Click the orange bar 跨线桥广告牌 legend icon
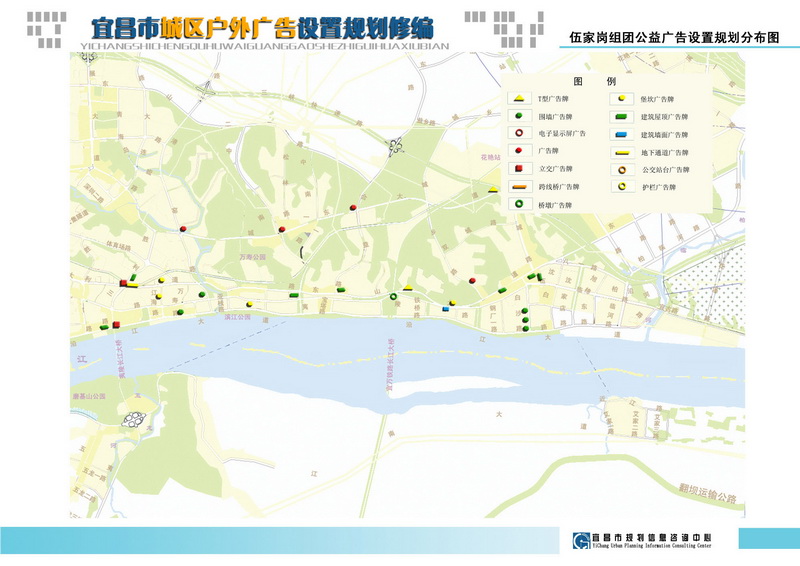The width and height of the screenshot is (800, 566). click(520, 186)
